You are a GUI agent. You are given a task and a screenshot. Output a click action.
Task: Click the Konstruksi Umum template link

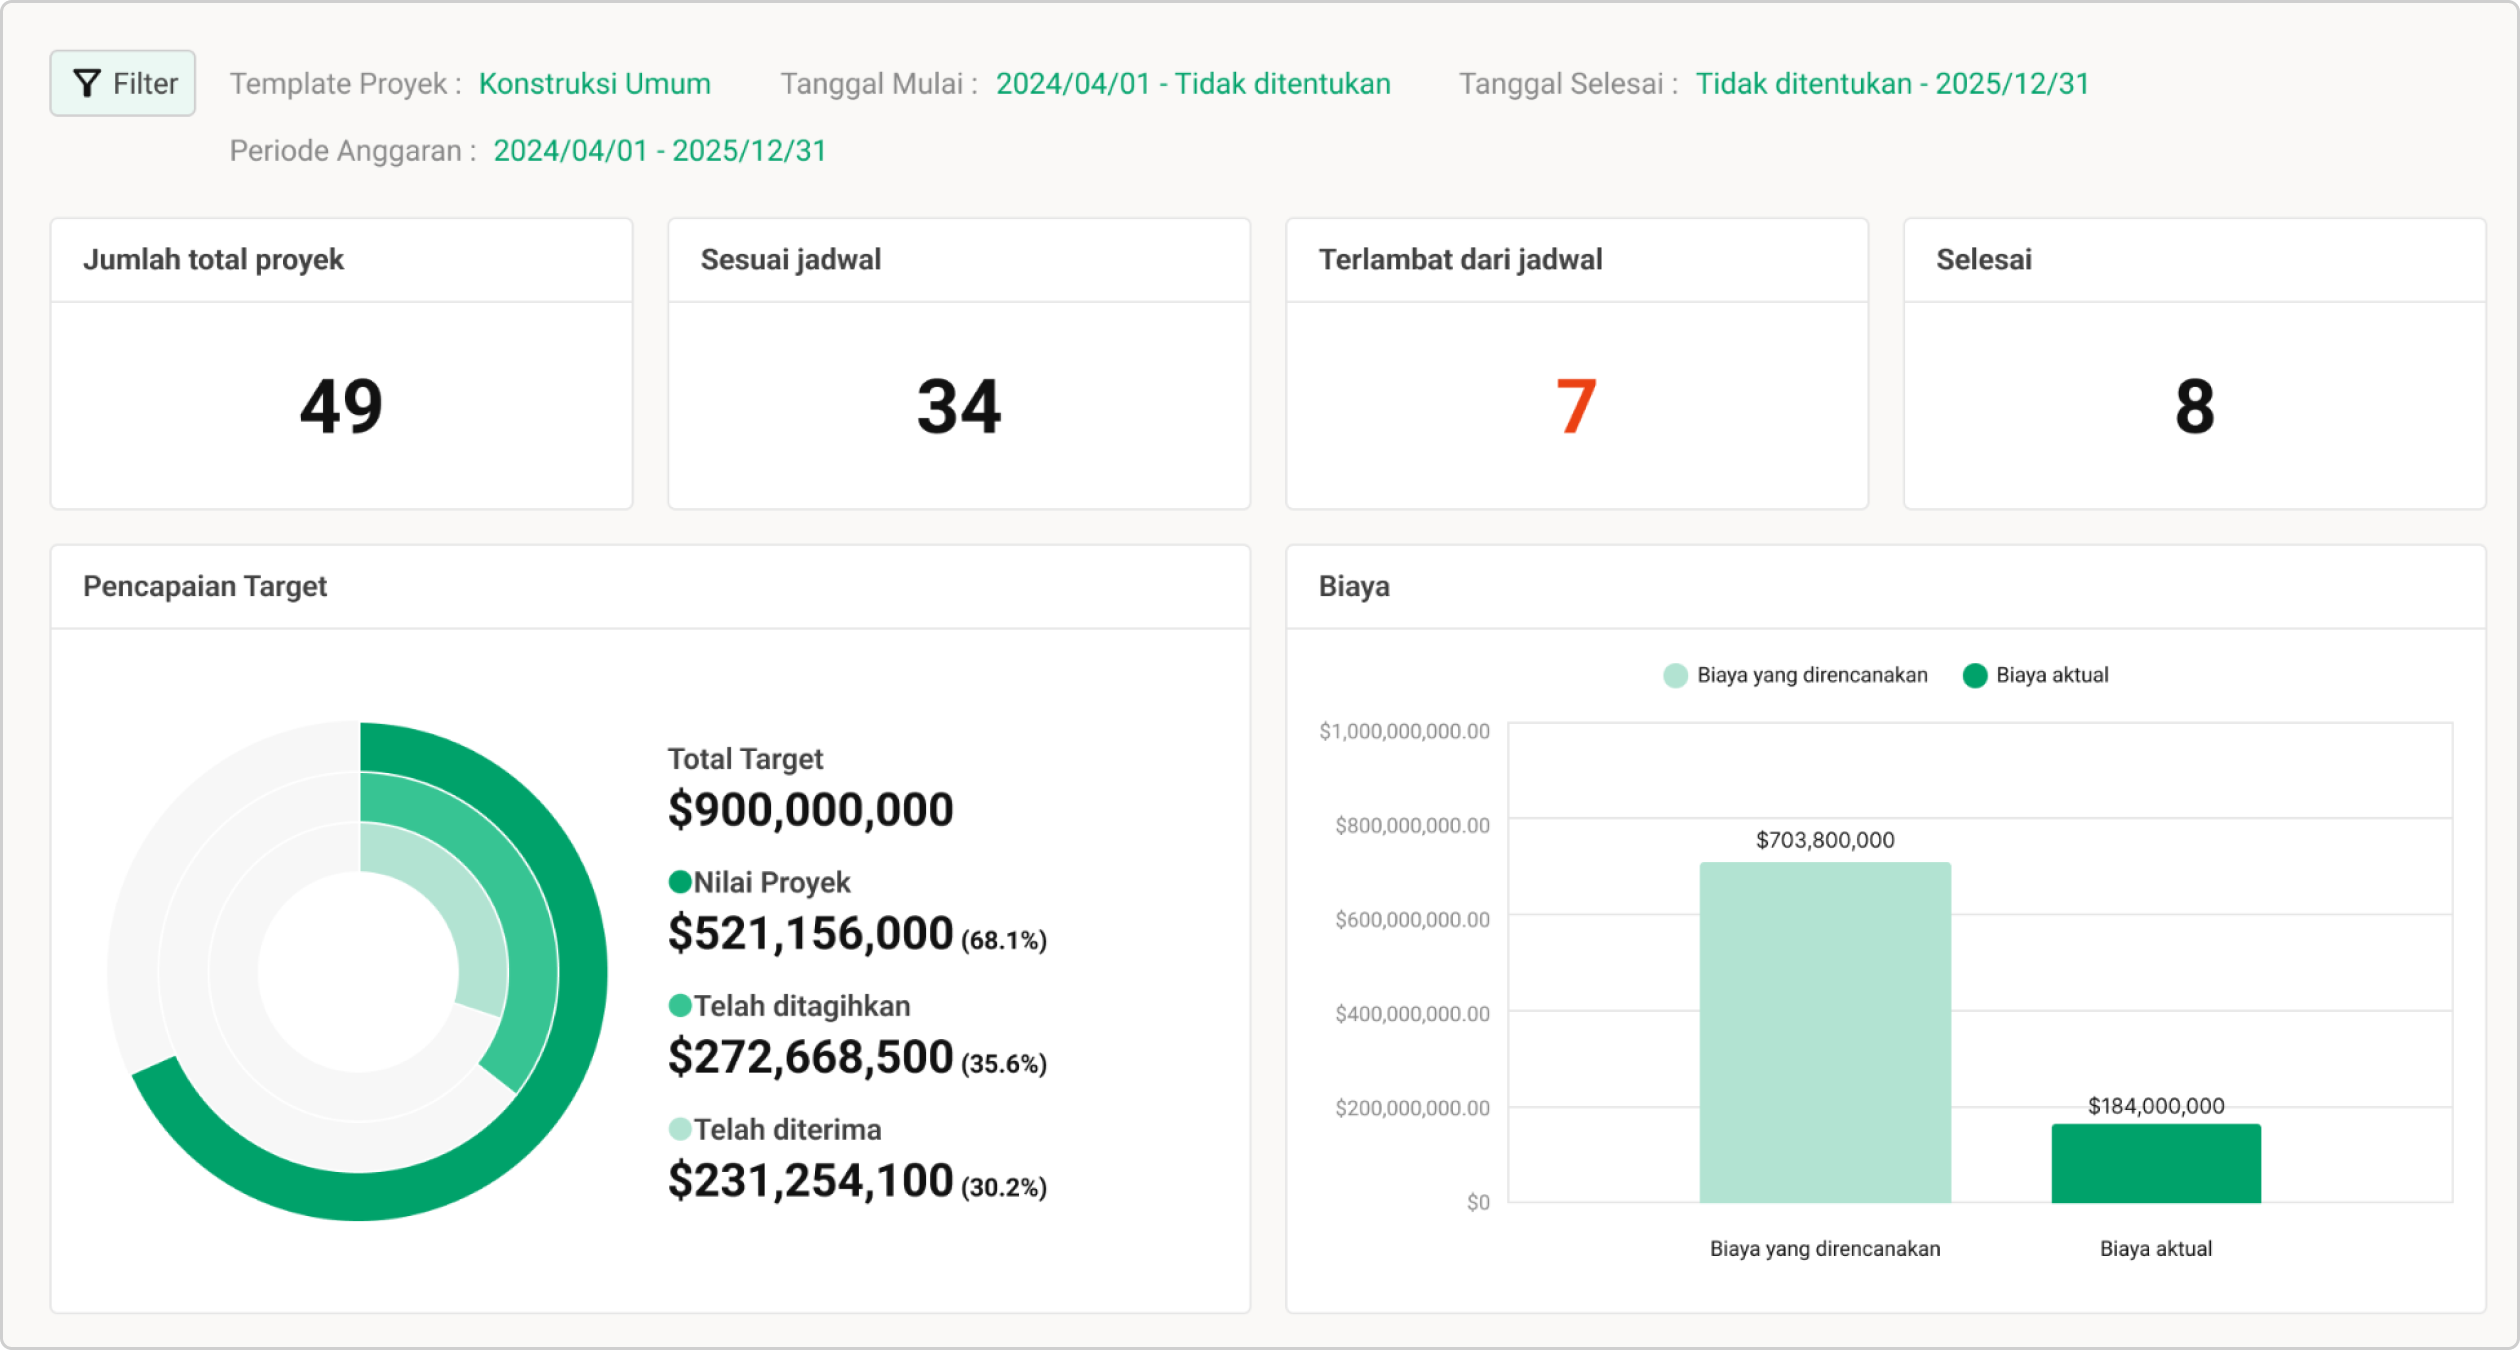click(x=595, y=84)
